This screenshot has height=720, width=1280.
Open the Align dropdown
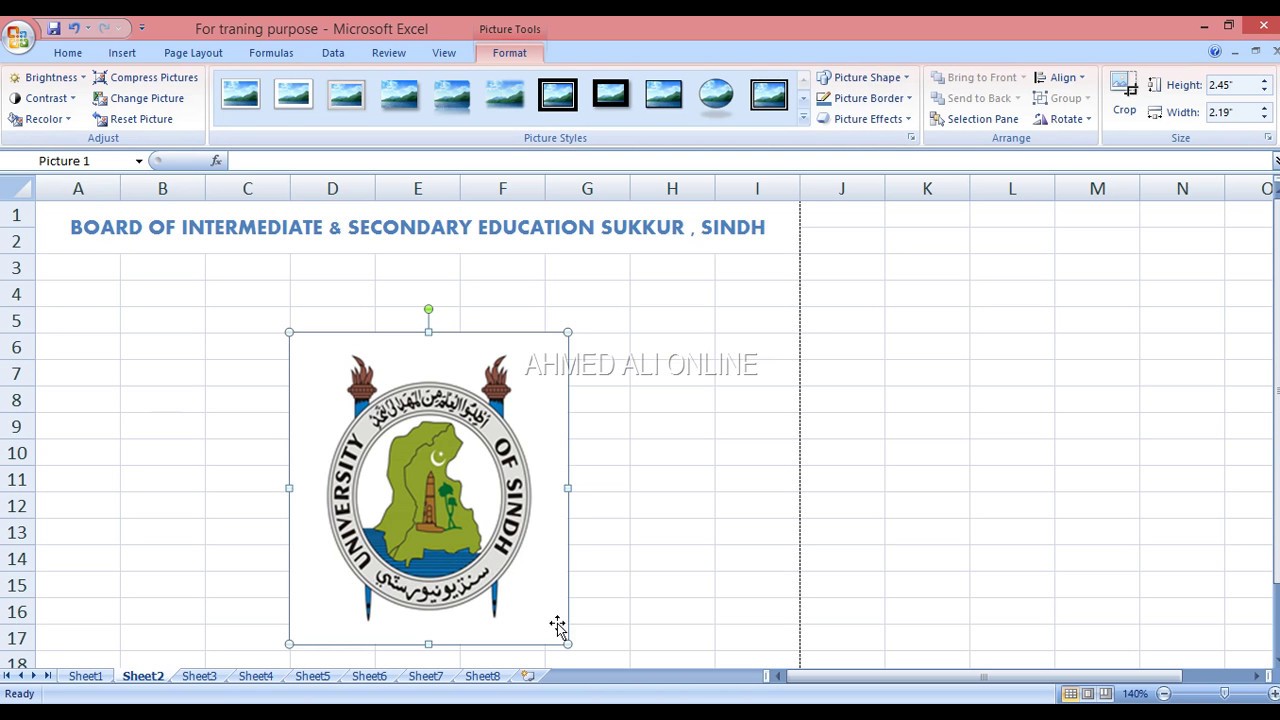click(x=1059, y=77)
